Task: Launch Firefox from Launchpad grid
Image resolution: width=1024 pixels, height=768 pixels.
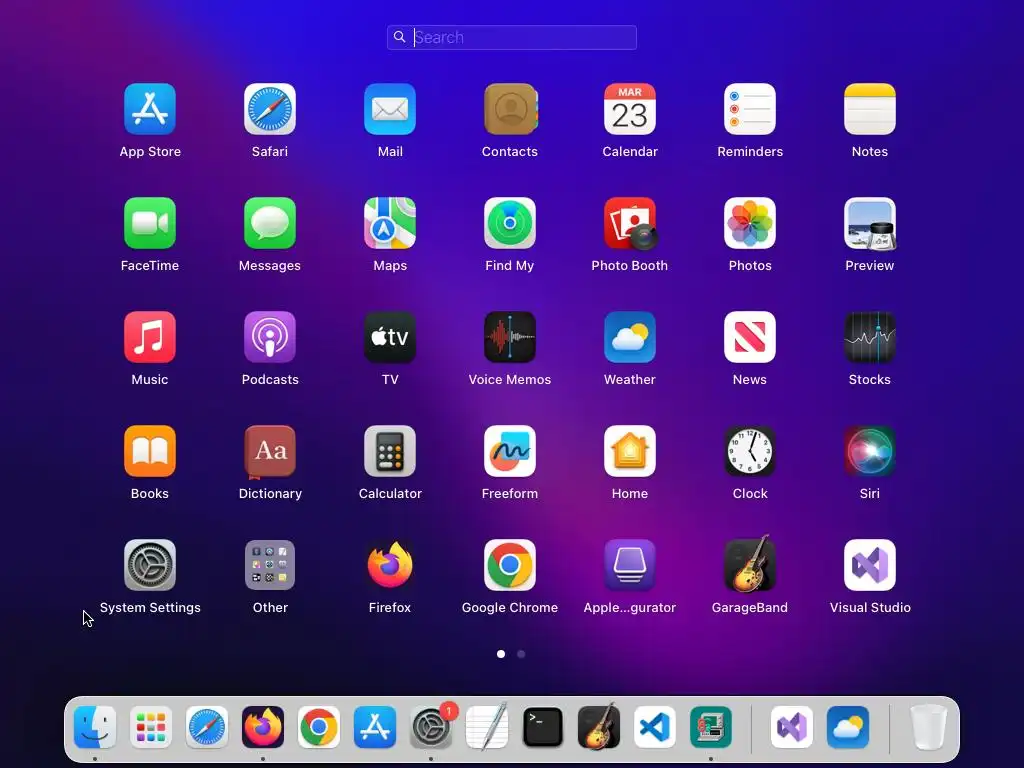Action: click(390, 565)
